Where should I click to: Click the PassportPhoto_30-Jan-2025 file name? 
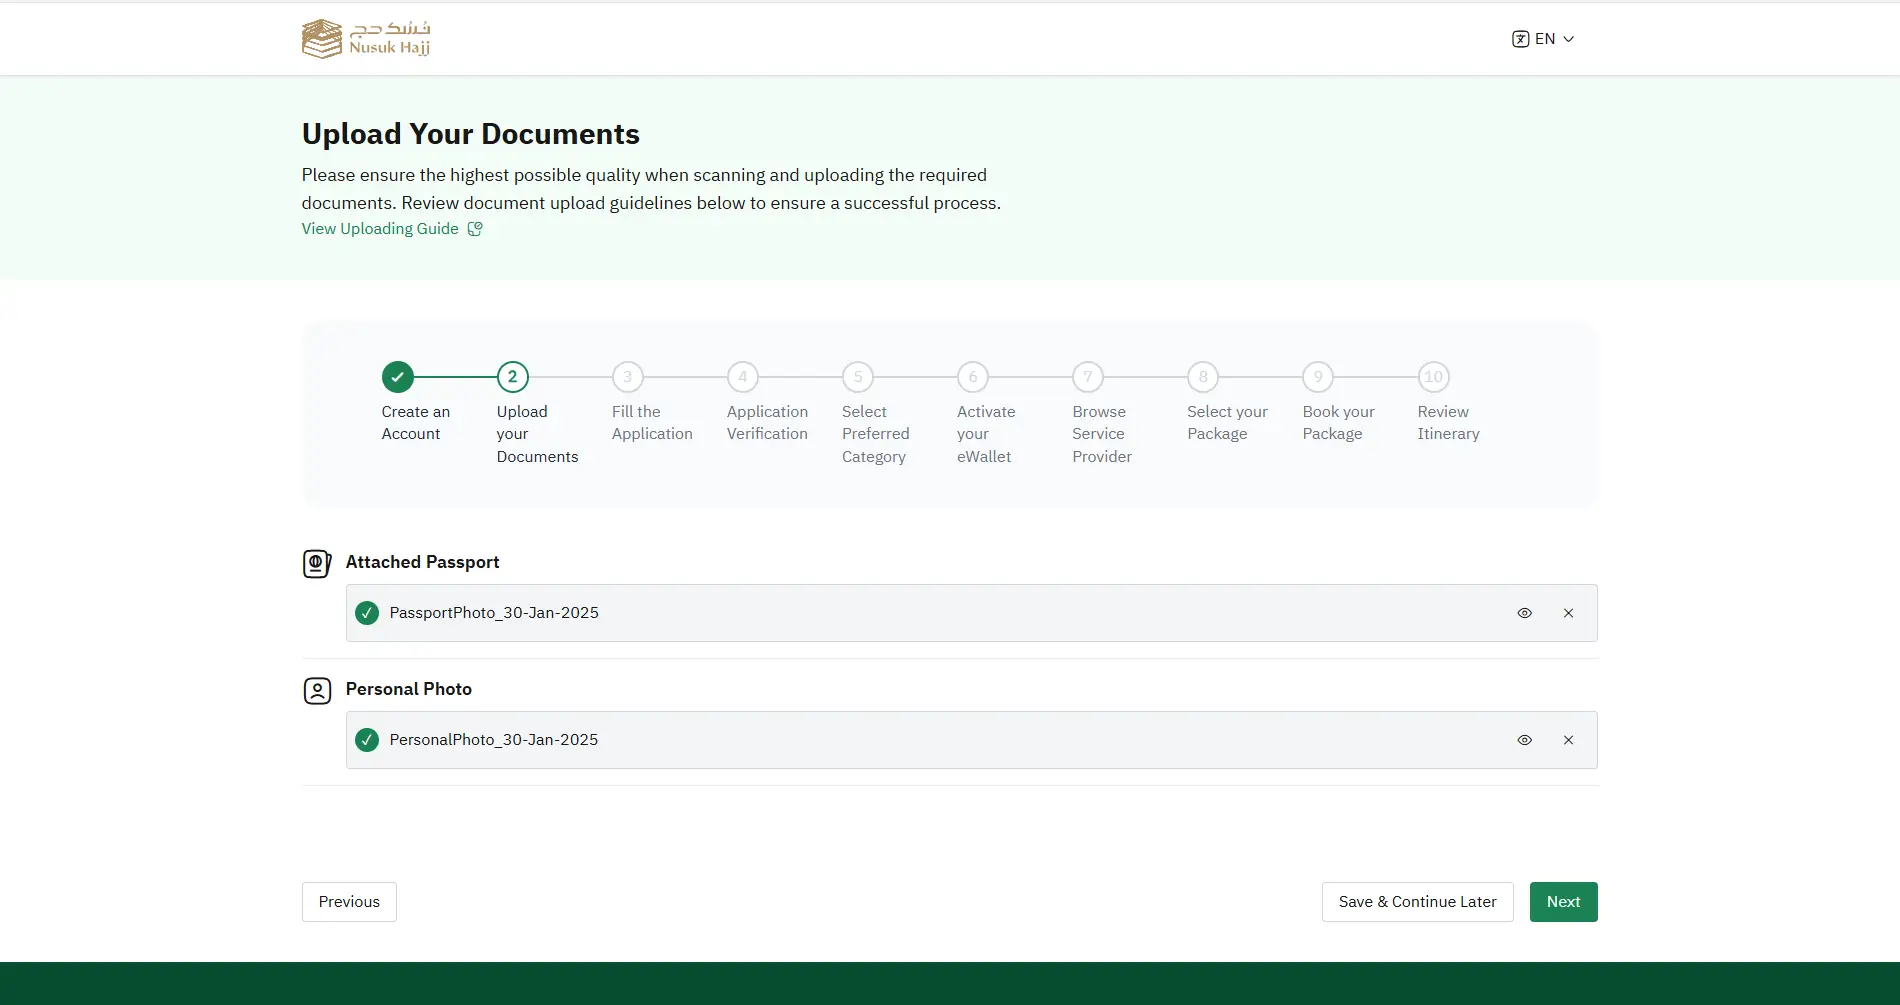(x=494, y=613)
